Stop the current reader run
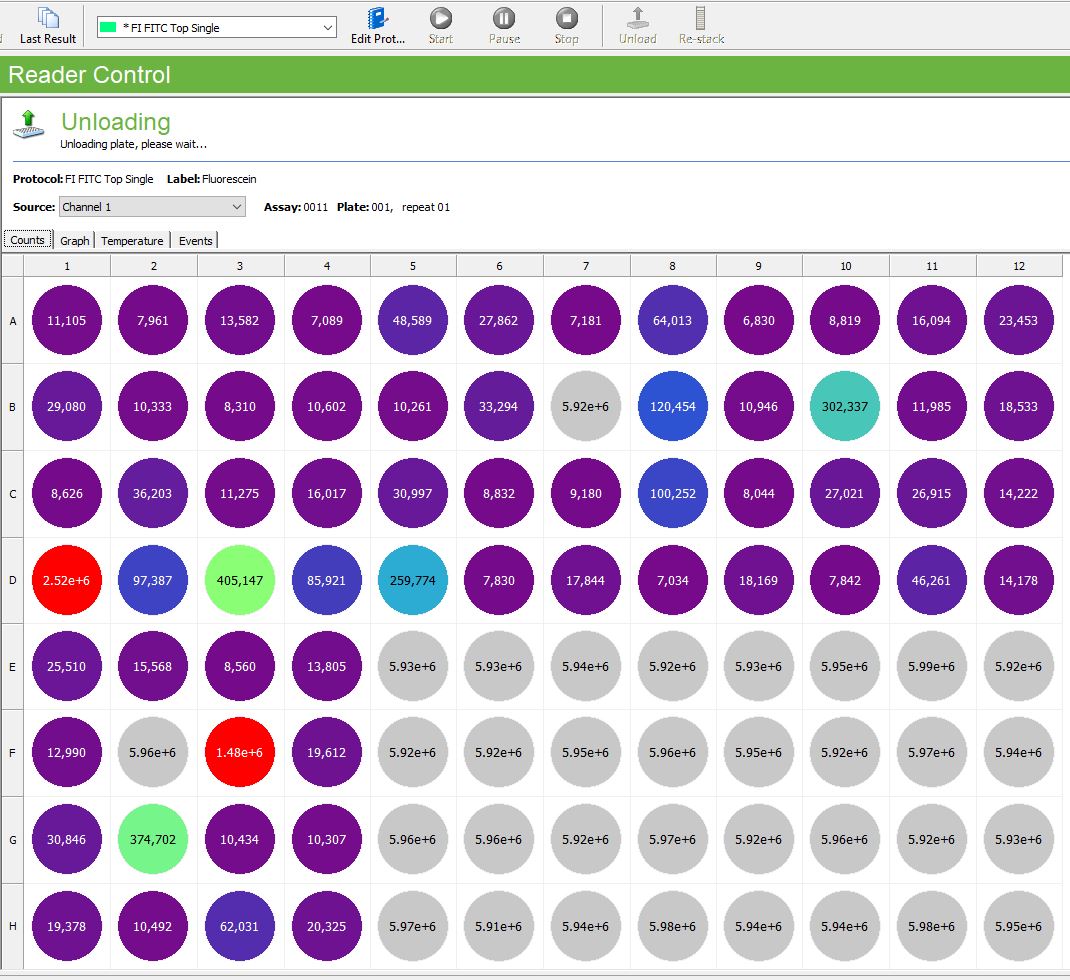 [x=566, y=25]
